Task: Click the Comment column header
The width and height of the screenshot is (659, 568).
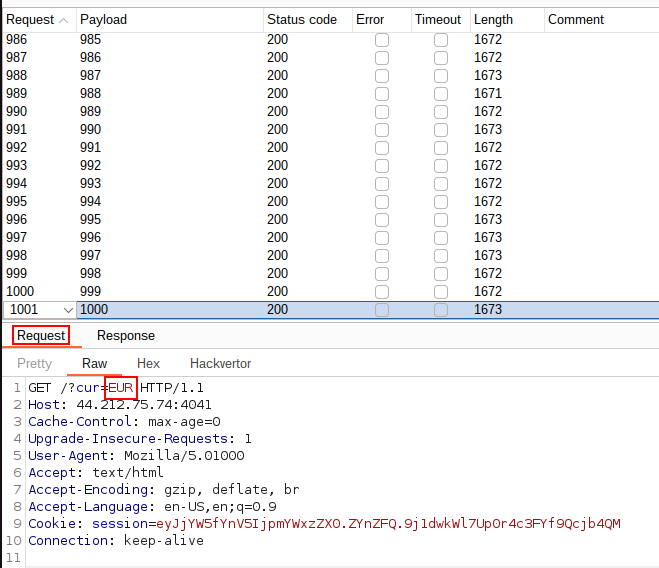Action: (x=601, y=20)
